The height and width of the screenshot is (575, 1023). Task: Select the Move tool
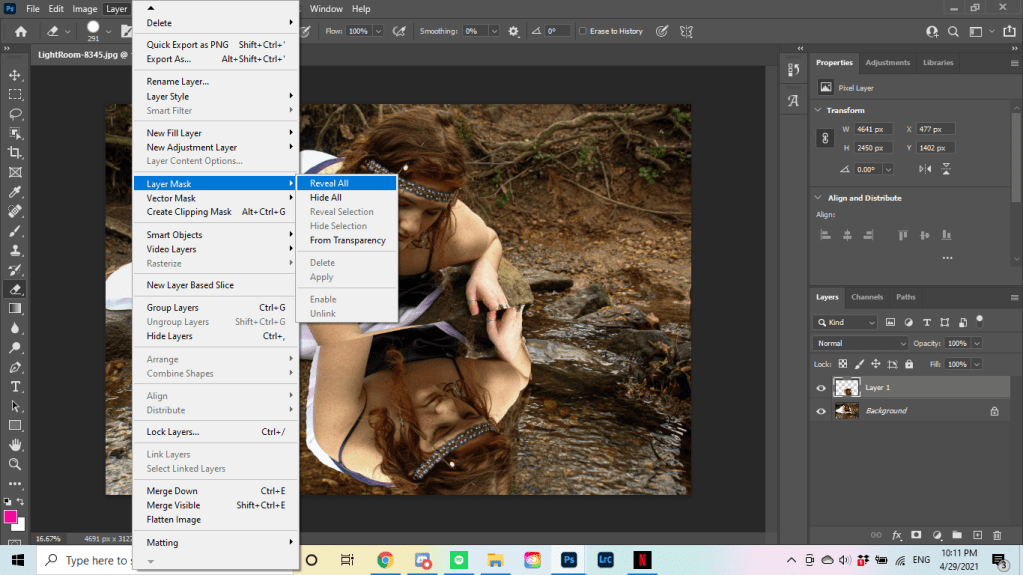point(15,75)
